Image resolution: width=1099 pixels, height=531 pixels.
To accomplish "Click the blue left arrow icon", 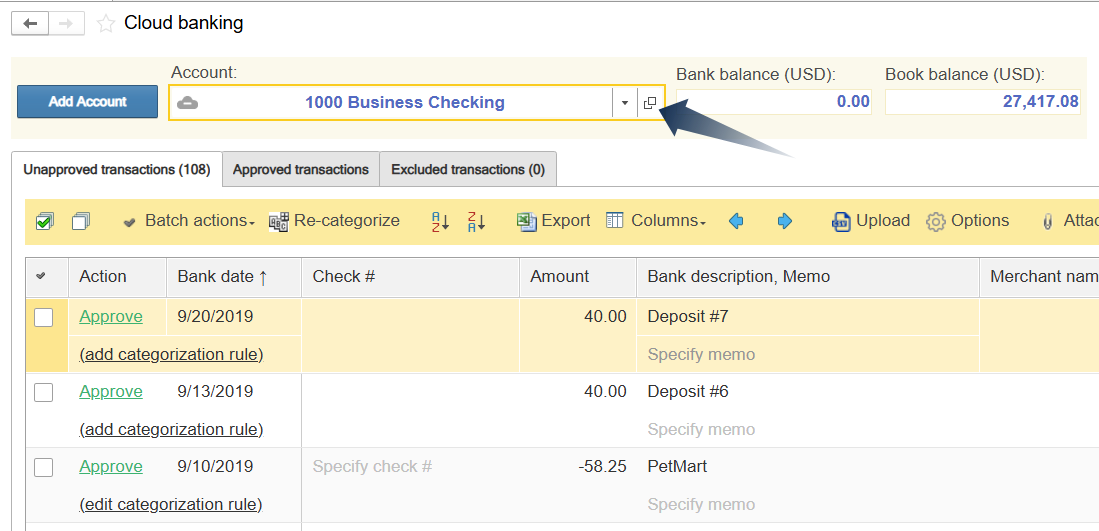I will pyautogui.click(x=737, y=221).
